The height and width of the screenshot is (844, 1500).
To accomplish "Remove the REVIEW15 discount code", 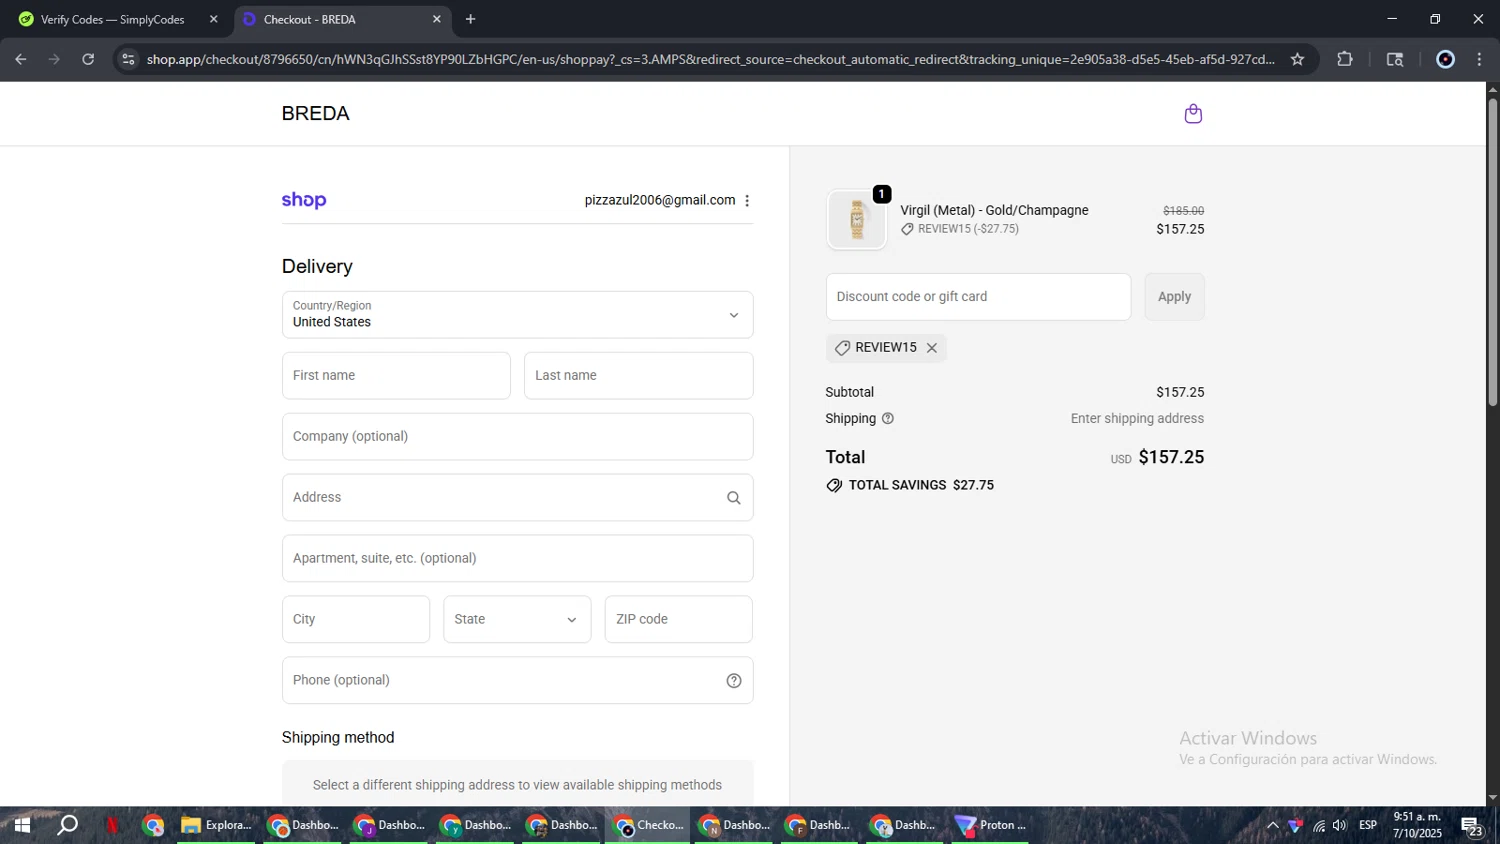I will pyautogui.click(x=931, y=348).
